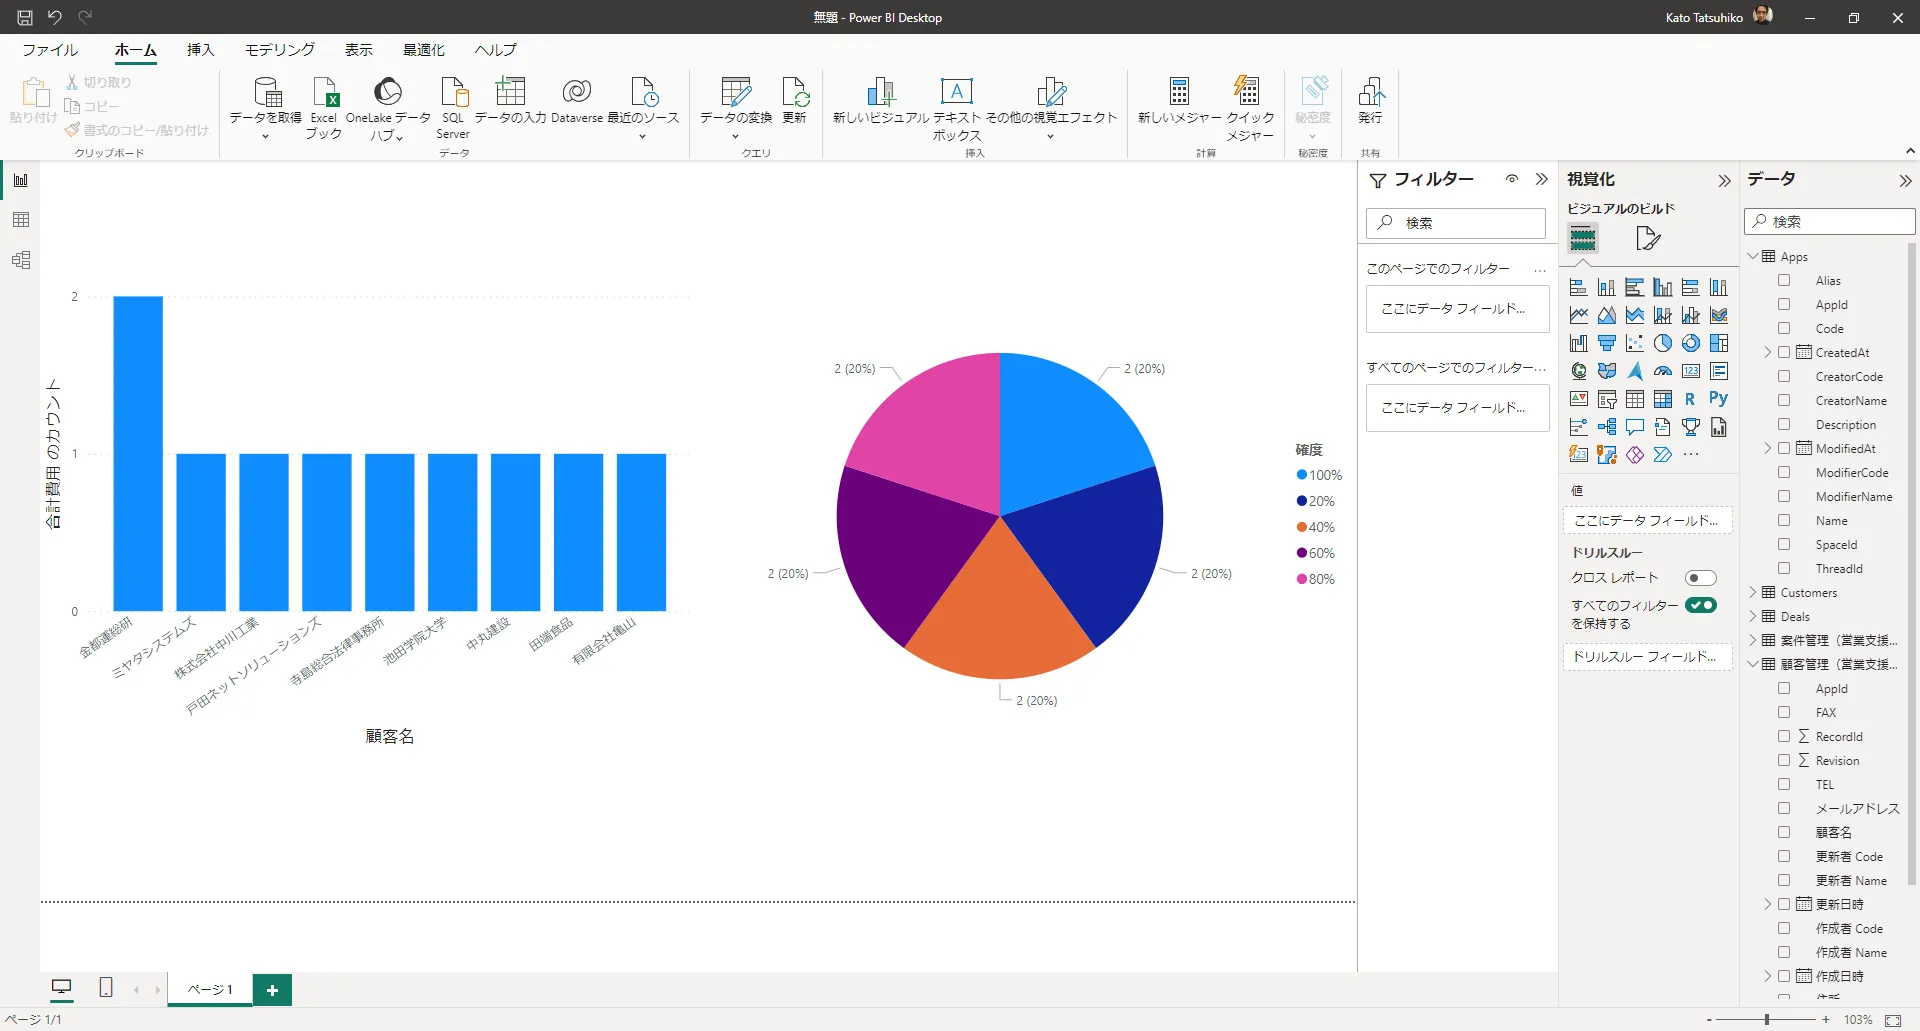The image size is (1920, 1031).
Task: Select the slicer visual icon
Action: coord(1607,399)
